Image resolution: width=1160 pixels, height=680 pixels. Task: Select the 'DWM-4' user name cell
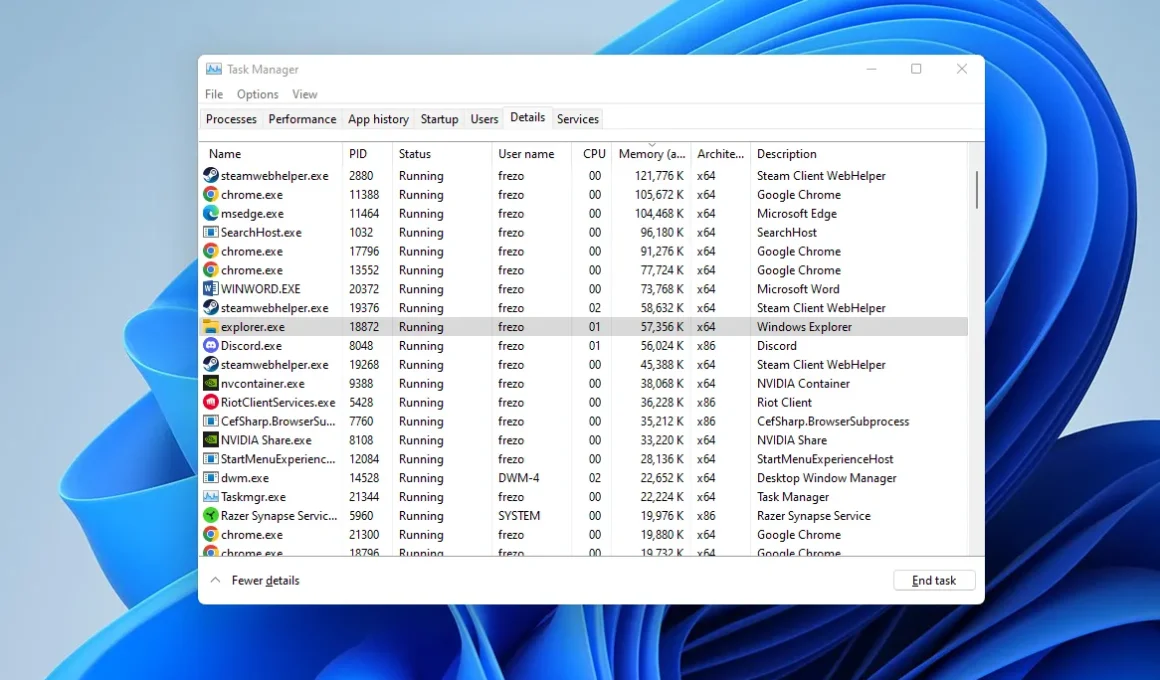(519, 477)
